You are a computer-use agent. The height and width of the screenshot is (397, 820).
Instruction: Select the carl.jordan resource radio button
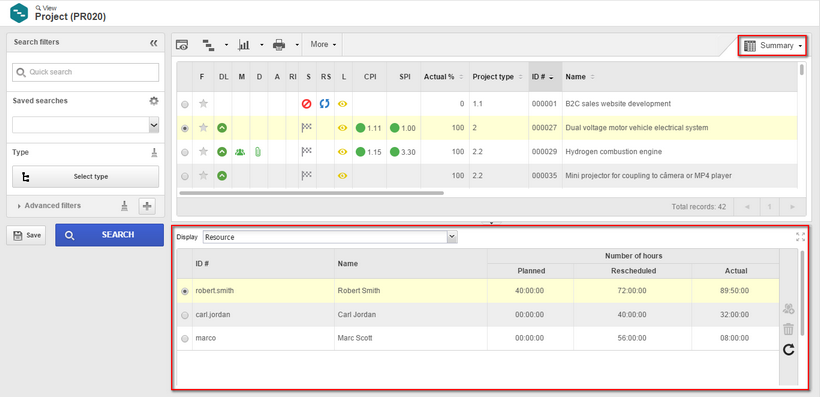coord(185,315)
